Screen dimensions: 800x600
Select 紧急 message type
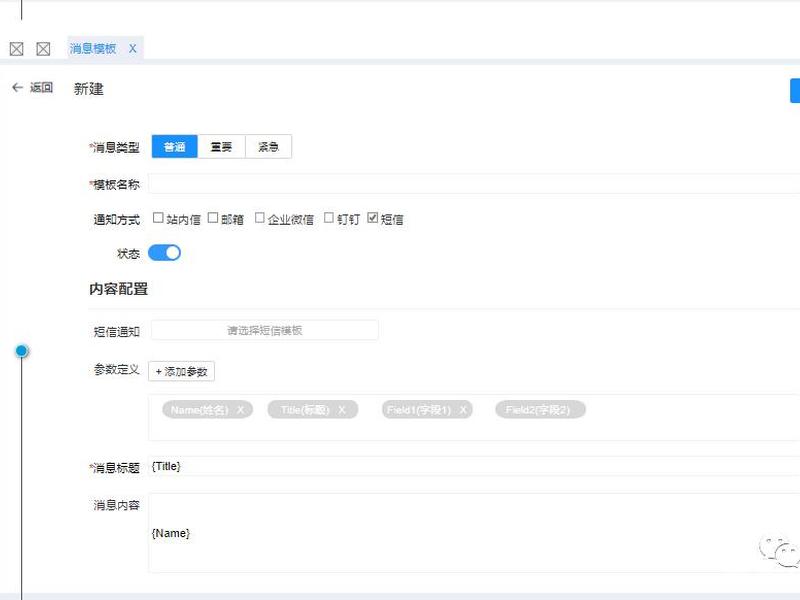pos(268,147)
